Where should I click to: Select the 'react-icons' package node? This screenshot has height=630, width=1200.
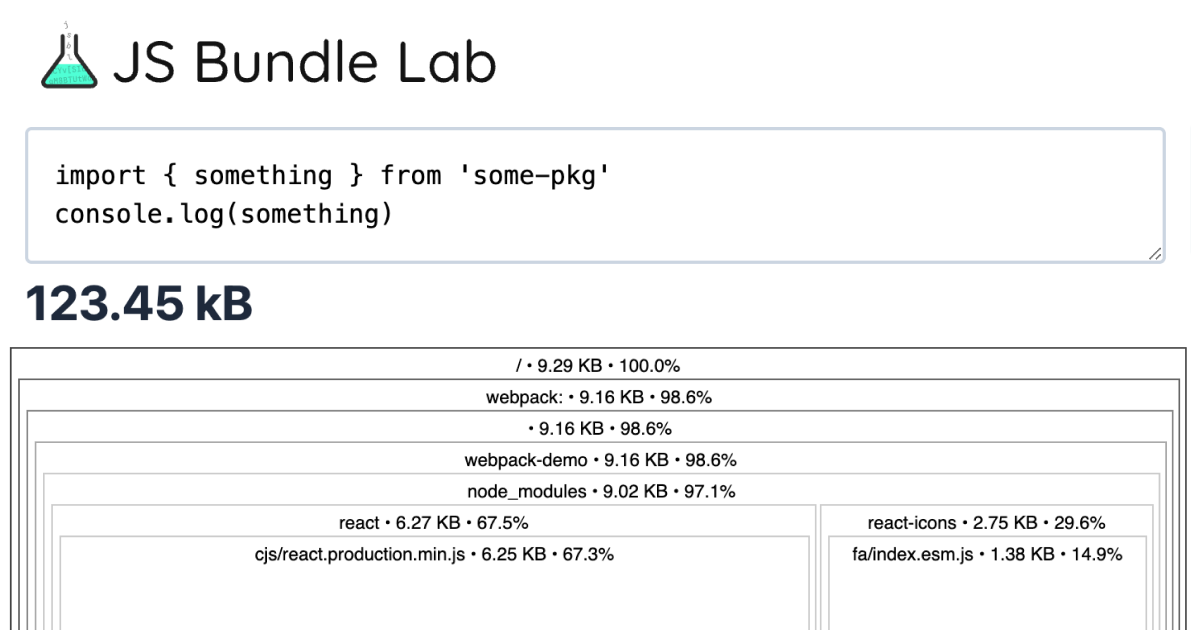click(x=985, y=521)
